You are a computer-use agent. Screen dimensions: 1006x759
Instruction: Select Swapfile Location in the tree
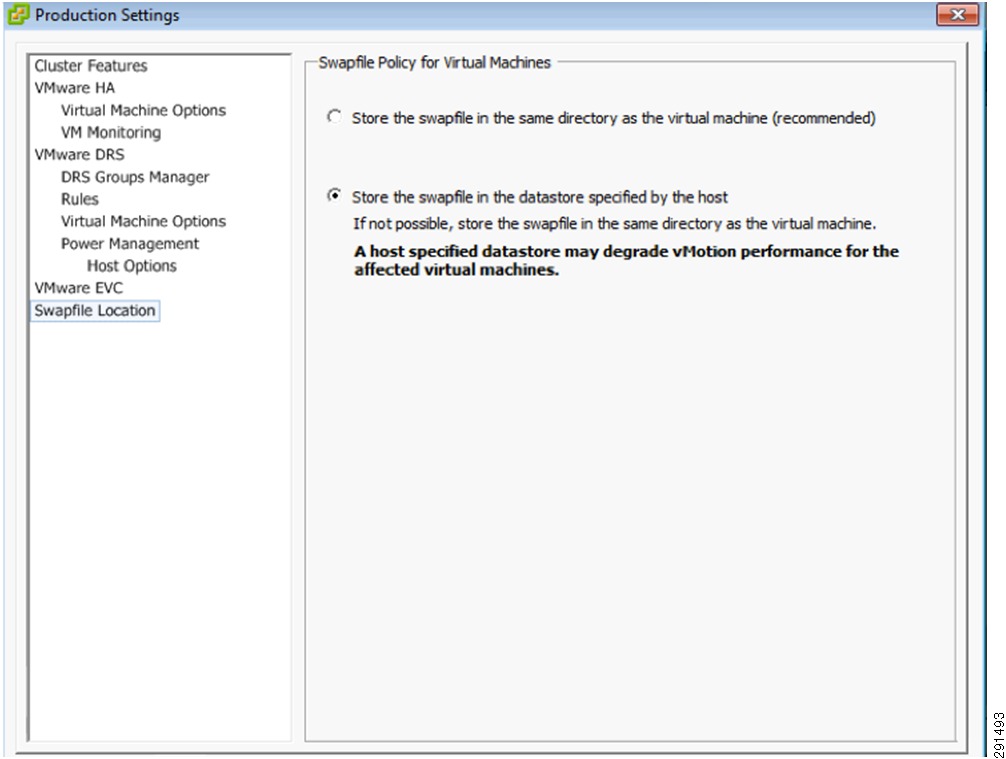[95, 311]
